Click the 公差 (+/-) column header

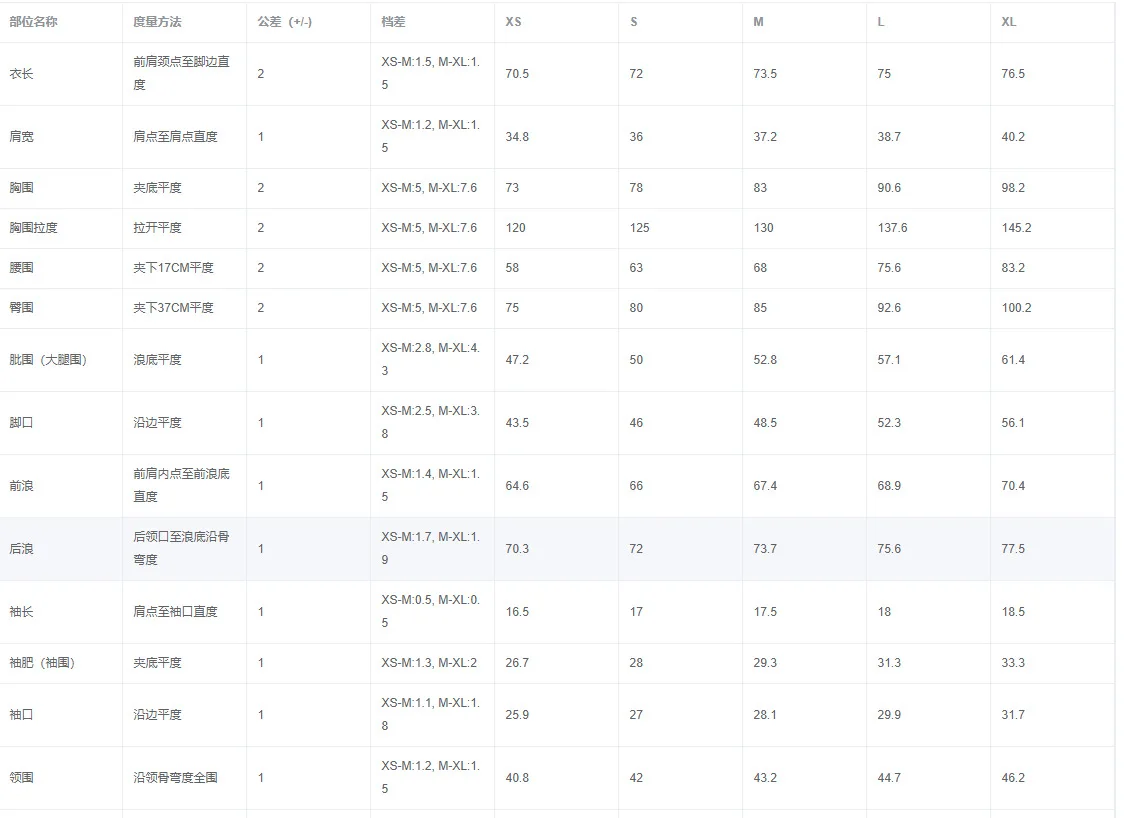[x=284, y=22]
